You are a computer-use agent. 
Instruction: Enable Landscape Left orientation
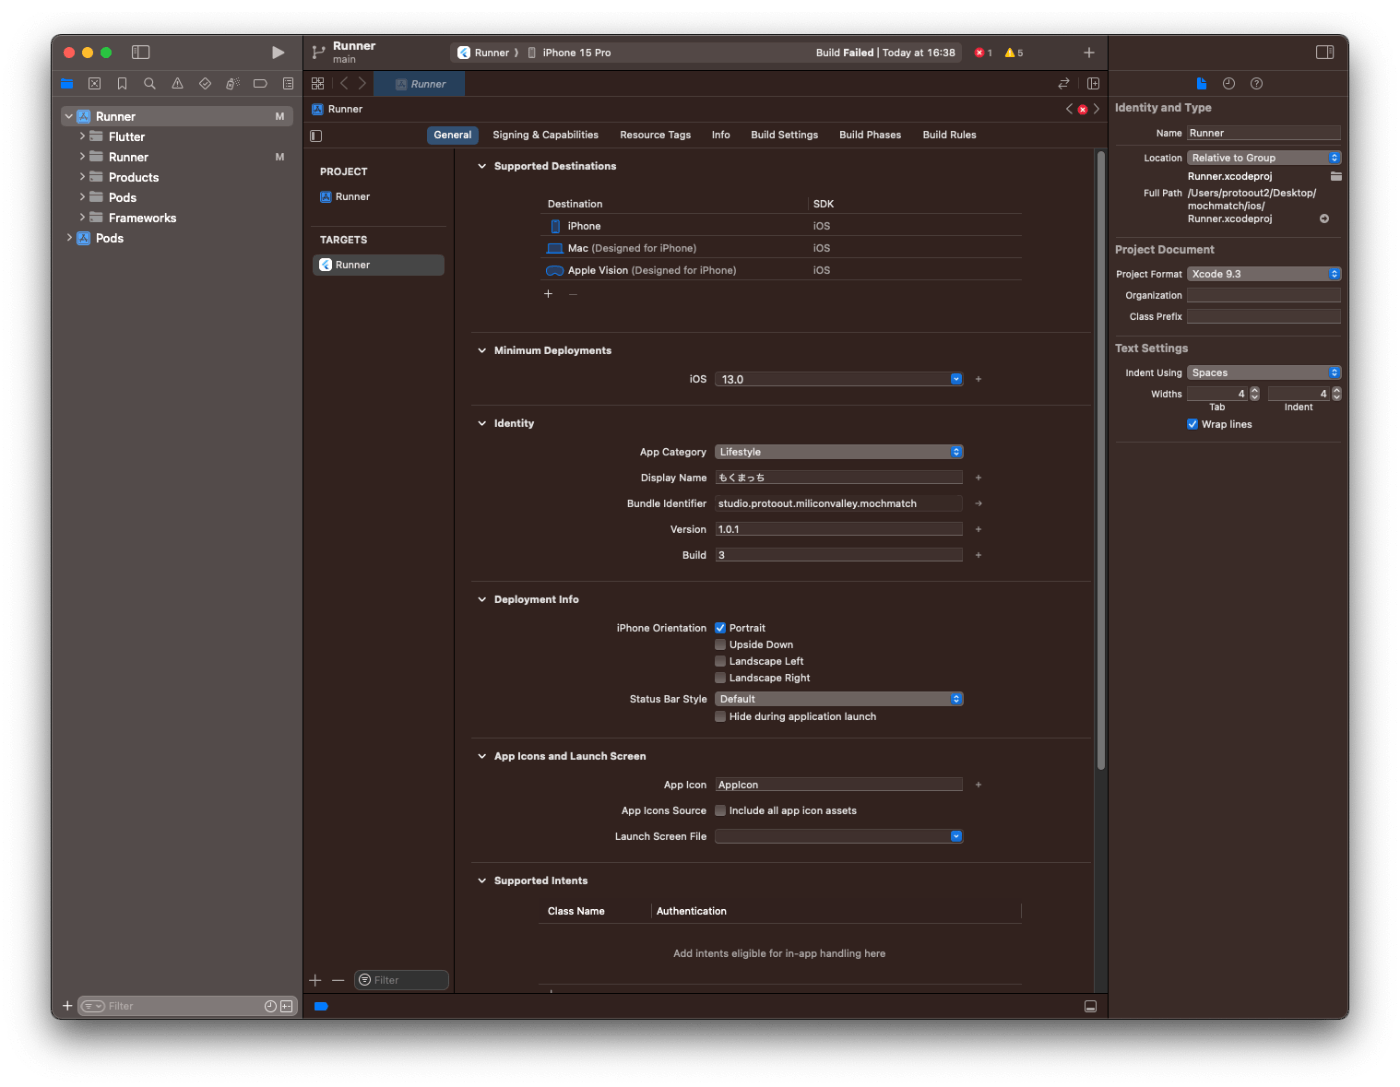click(x=720, y=662)
